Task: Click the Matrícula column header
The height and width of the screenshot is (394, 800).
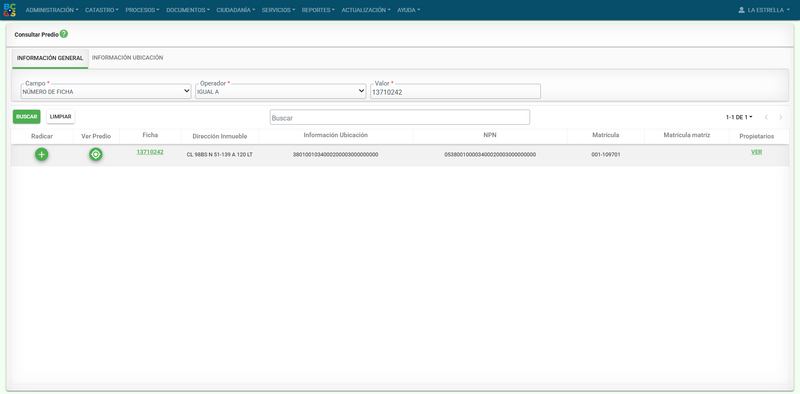Action: click(x=606, y=135)
